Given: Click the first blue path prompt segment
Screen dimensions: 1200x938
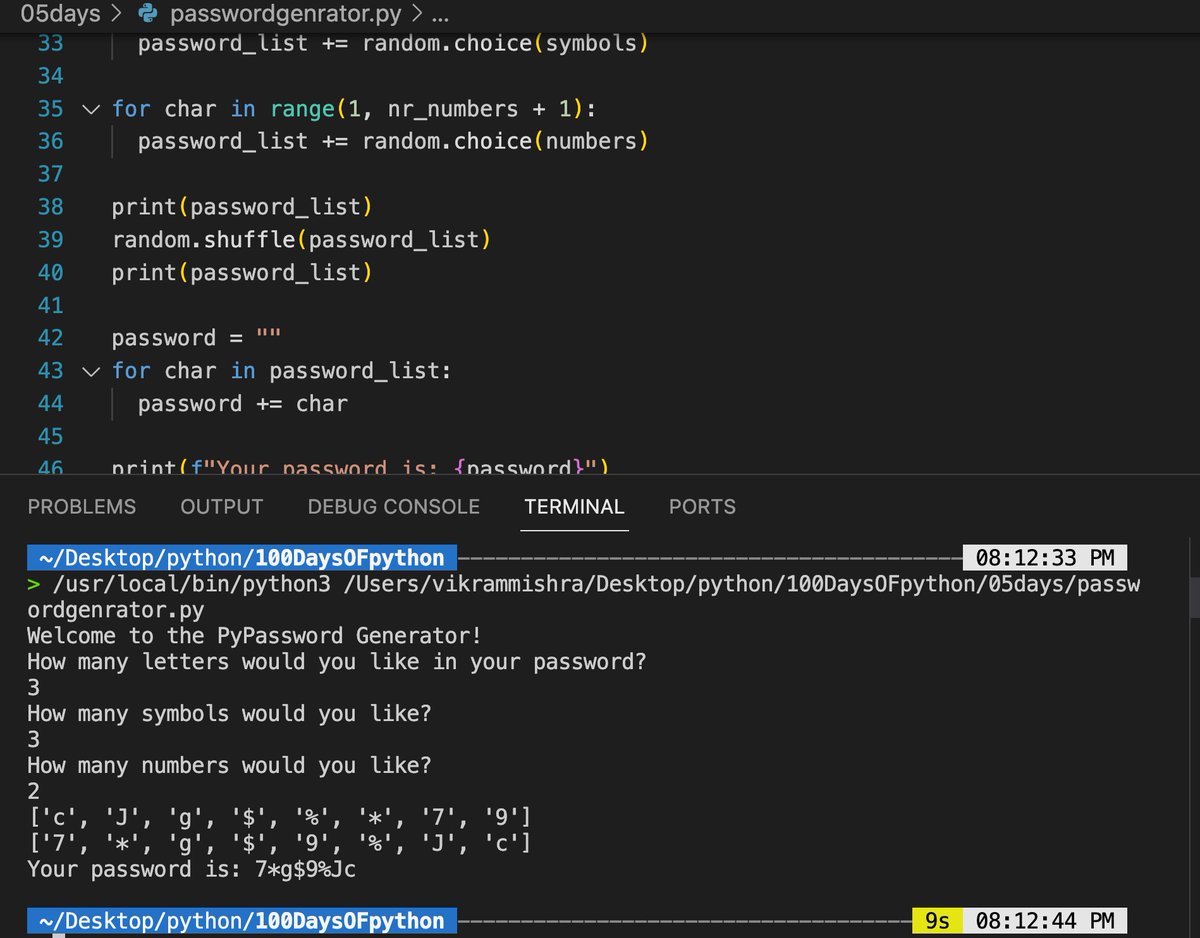Looking at the screenshot, I should coord(242,557).
